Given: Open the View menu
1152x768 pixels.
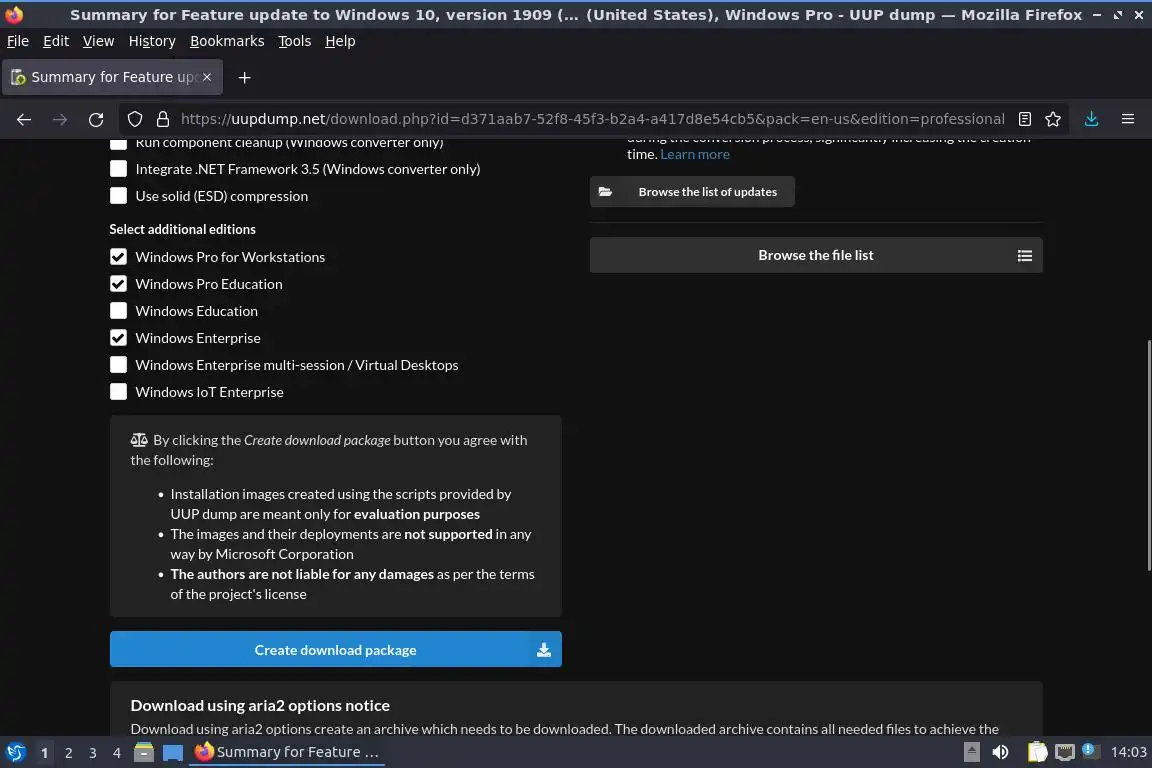Looking at the screenshot, I should click(x=98, y=41).
